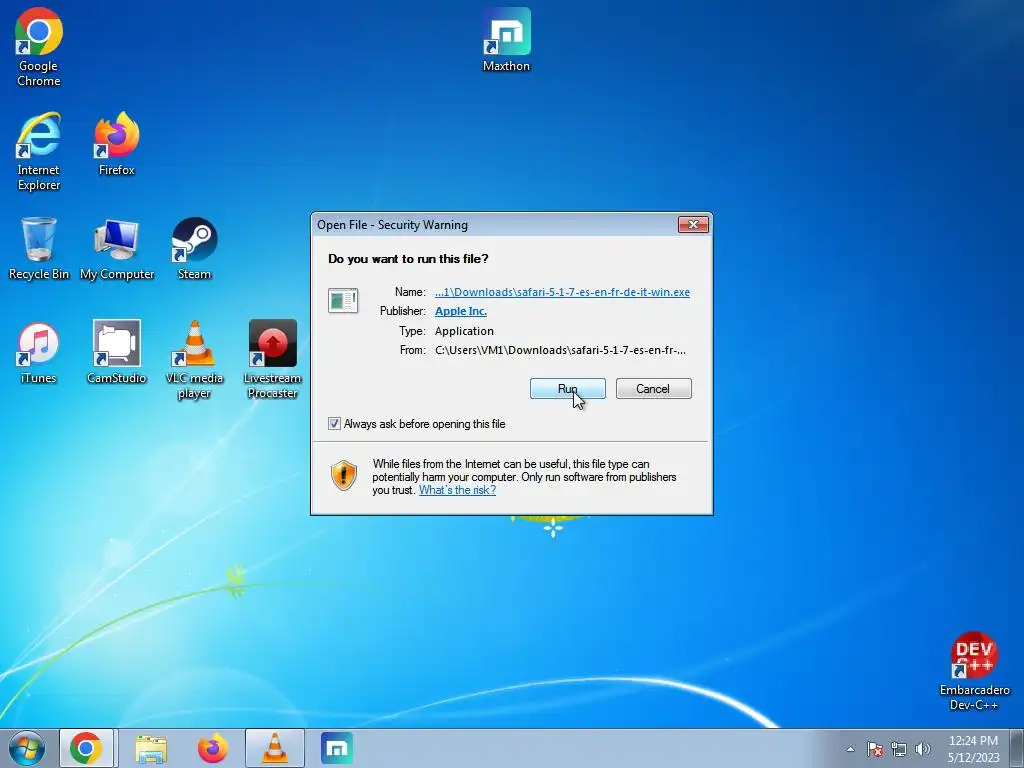Image resolution: width=1024 pixels, height=768 pixels.
Task: Open Google Chrome desktop shortcut
Action: tap(39, 48)
